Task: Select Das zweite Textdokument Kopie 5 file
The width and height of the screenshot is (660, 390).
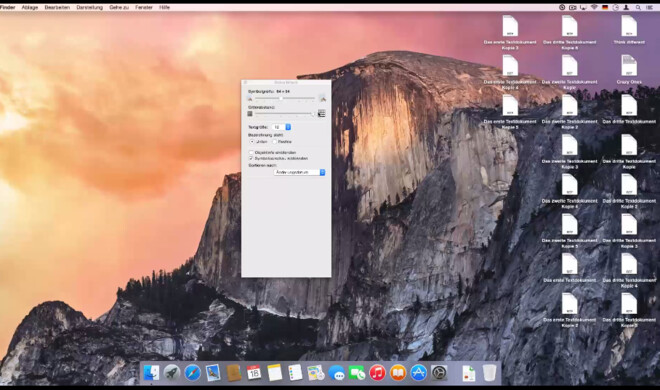Action: 570,231
